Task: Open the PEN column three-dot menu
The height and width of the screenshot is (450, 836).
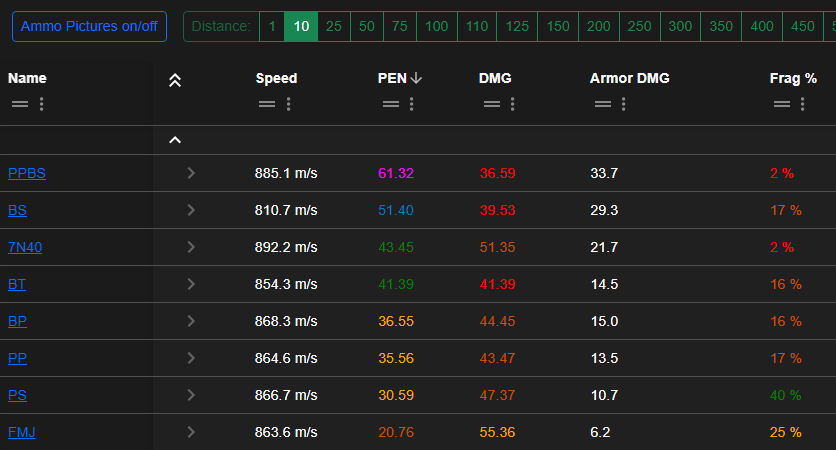Action: point(412,104)
